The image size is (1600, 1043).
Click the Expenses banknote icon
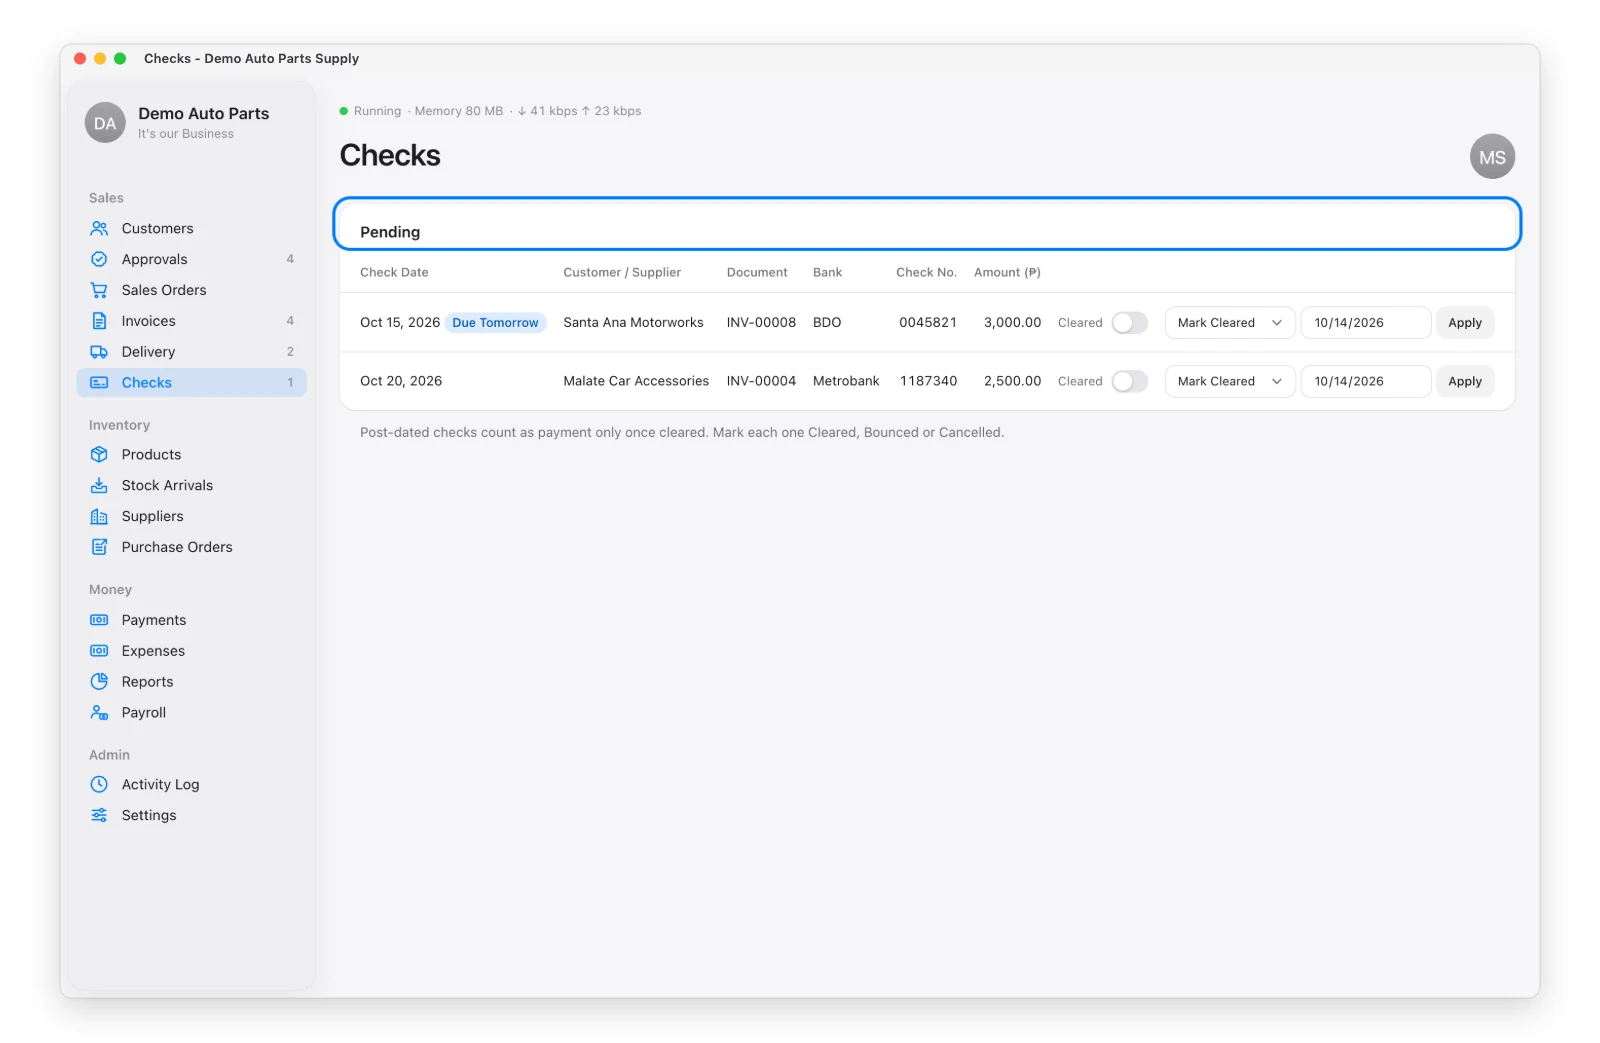click(99, 651)
